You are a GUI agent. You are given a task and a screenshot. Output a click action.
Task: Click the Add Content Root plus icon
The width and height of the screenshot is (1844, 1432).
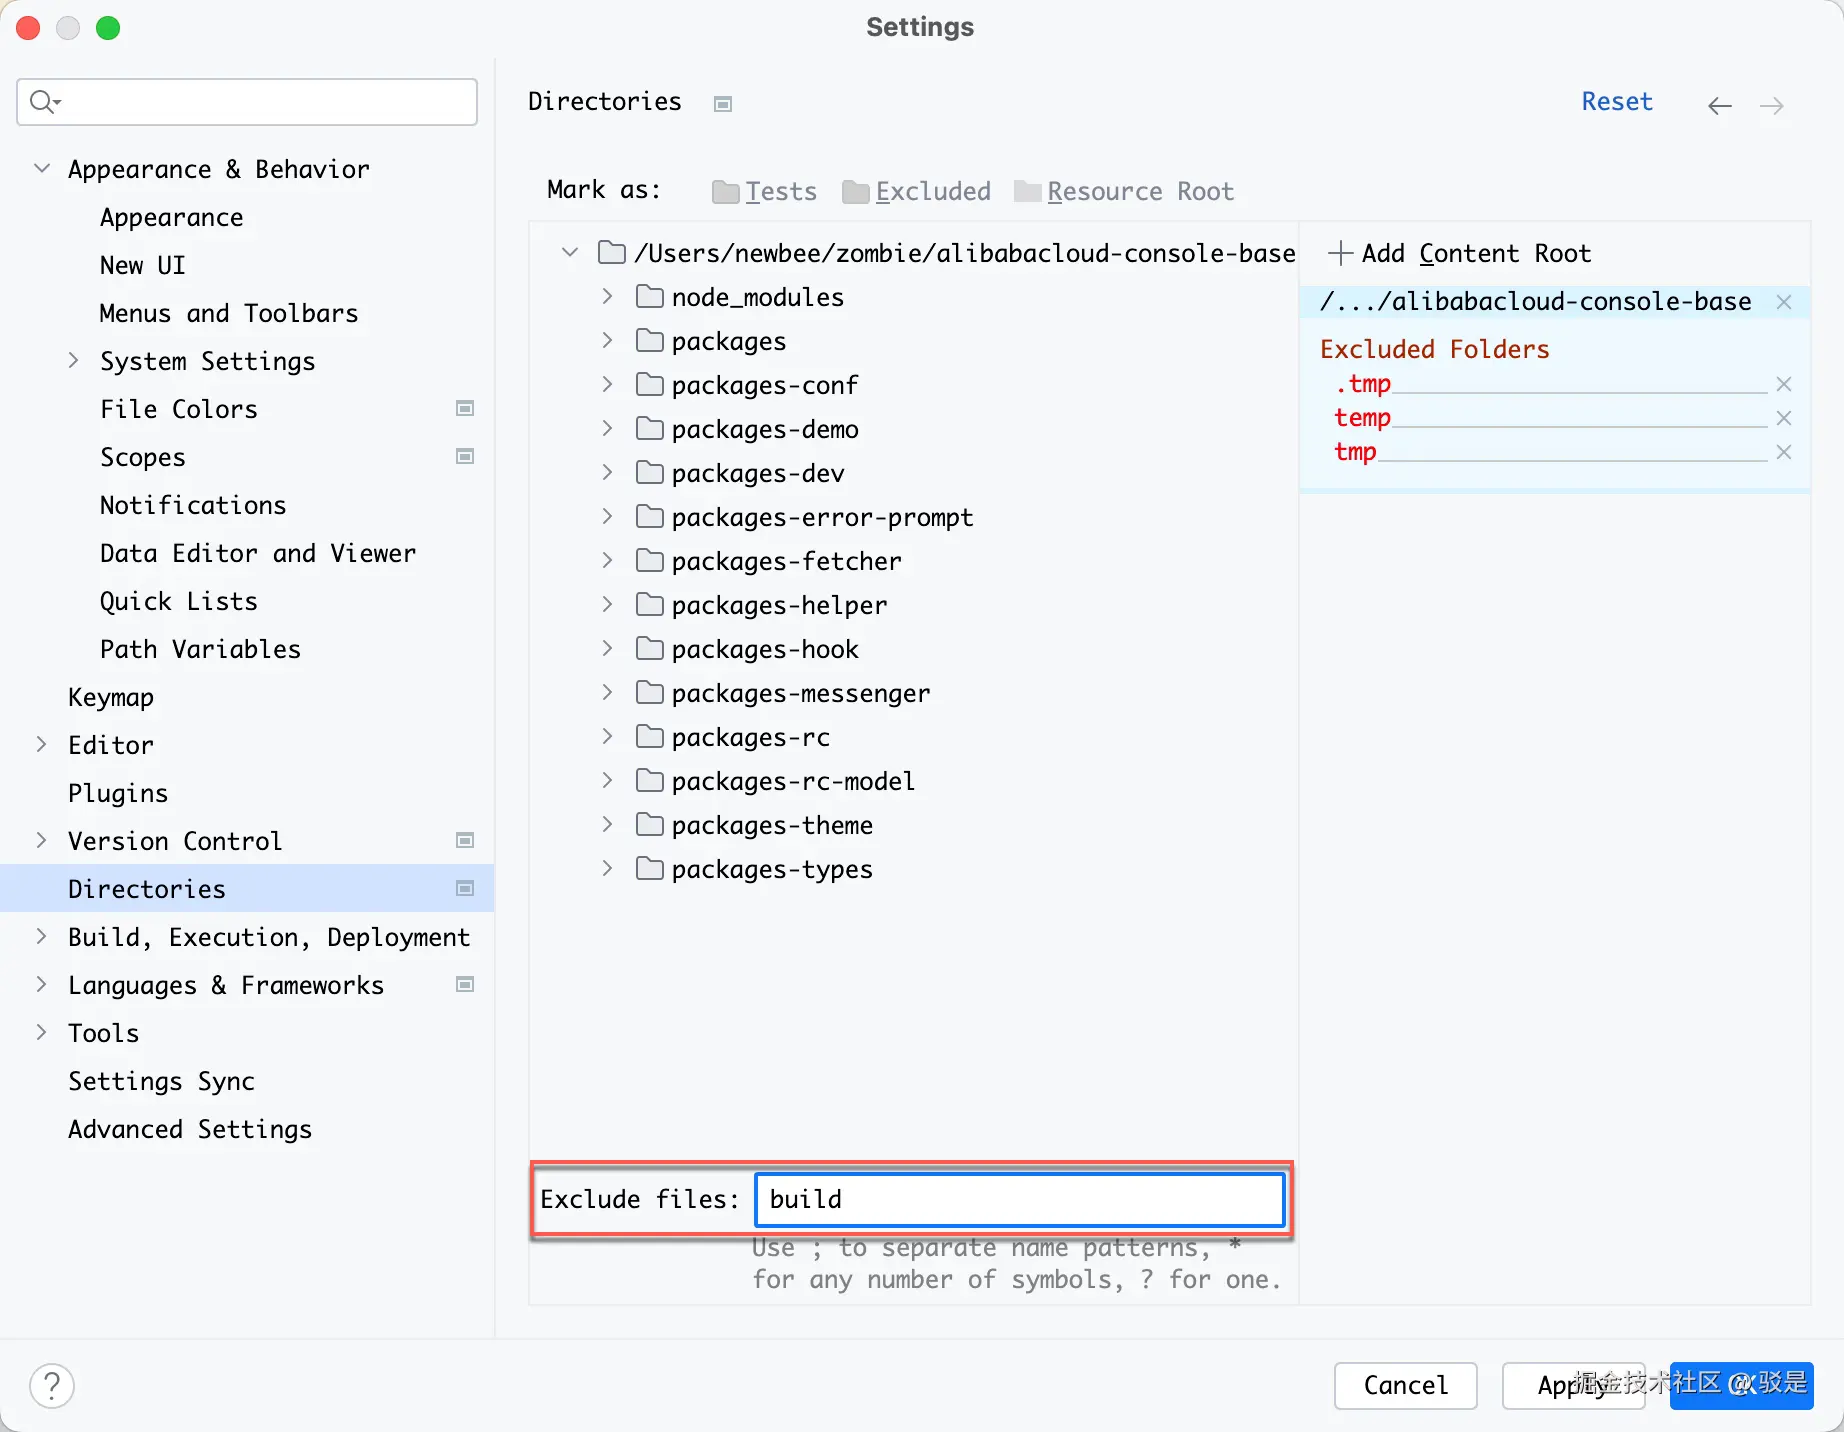(1340, 254)
